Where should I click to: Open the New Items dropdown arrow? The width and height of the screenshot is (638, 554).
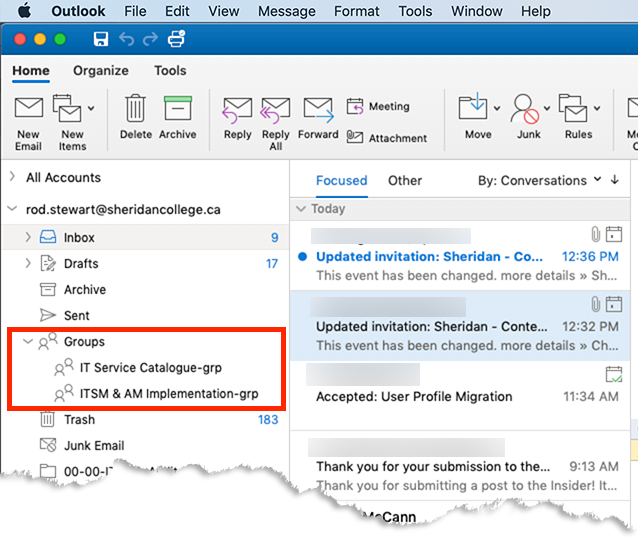91,108
